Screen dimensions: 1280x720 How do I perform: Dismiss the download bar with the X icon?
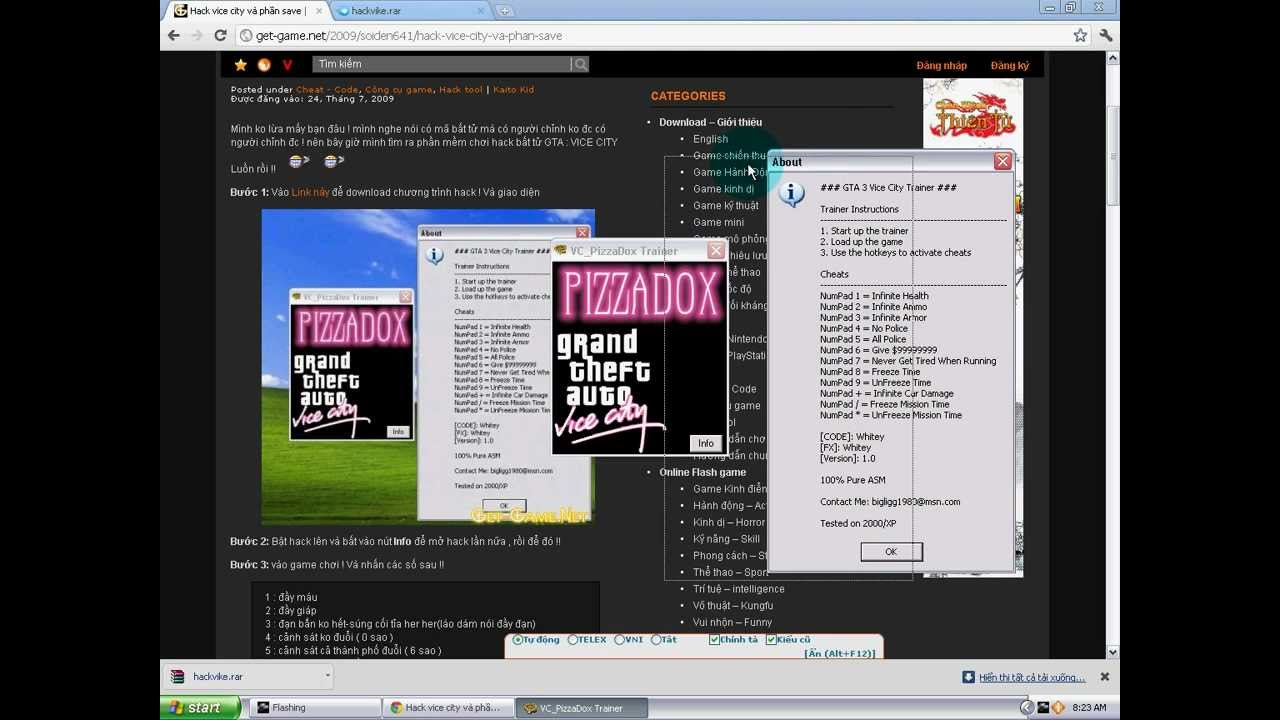pyautogui.click(x=1105, y=677)
